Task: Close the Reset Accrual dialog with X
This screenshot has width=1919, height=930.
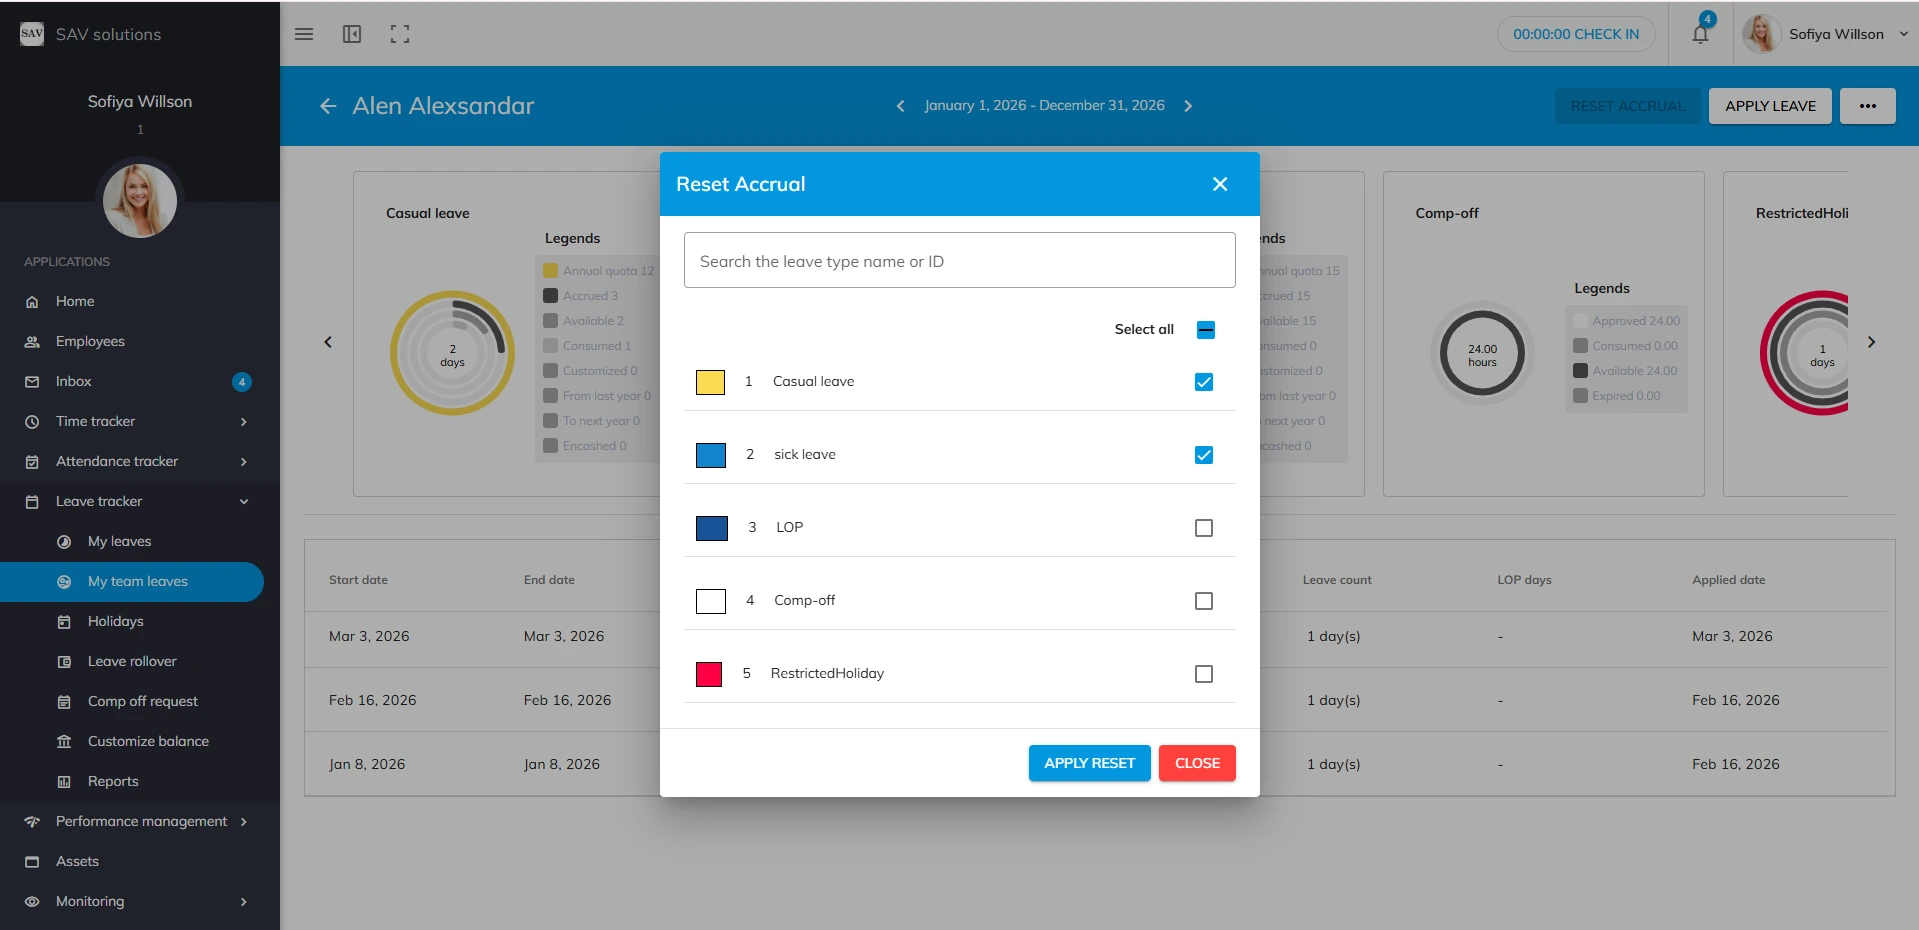Action: click(x=1219, y=184)
